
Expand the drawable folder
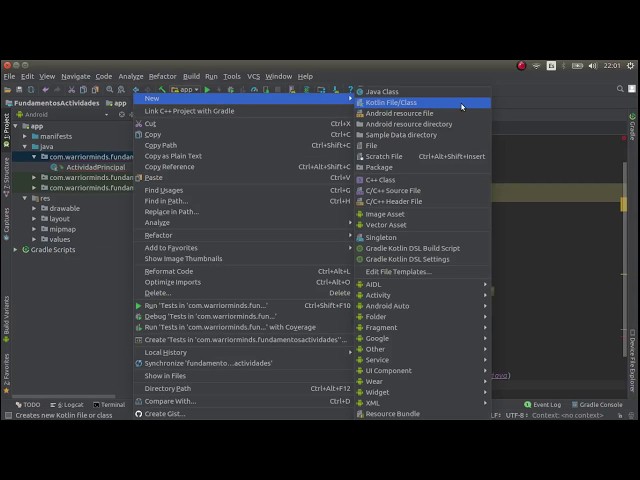34,208
